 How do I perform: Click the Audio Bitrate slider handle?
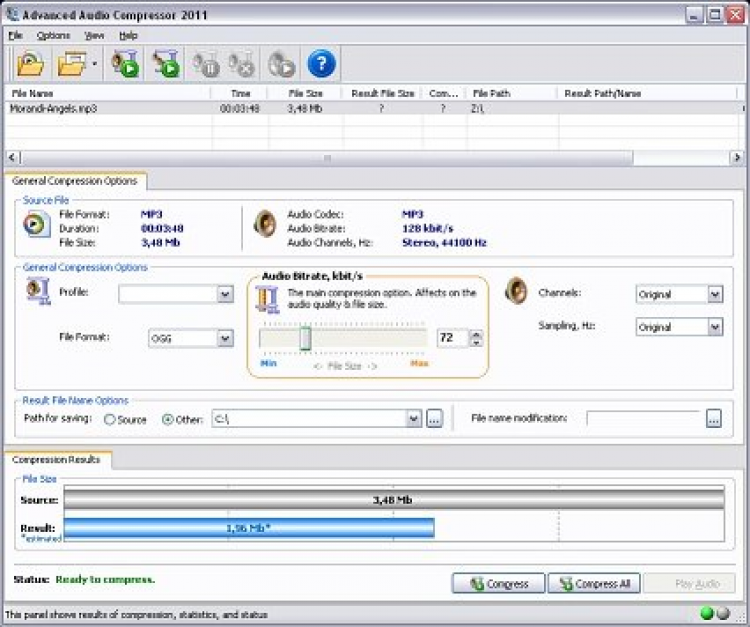click(x=305, y=338)
